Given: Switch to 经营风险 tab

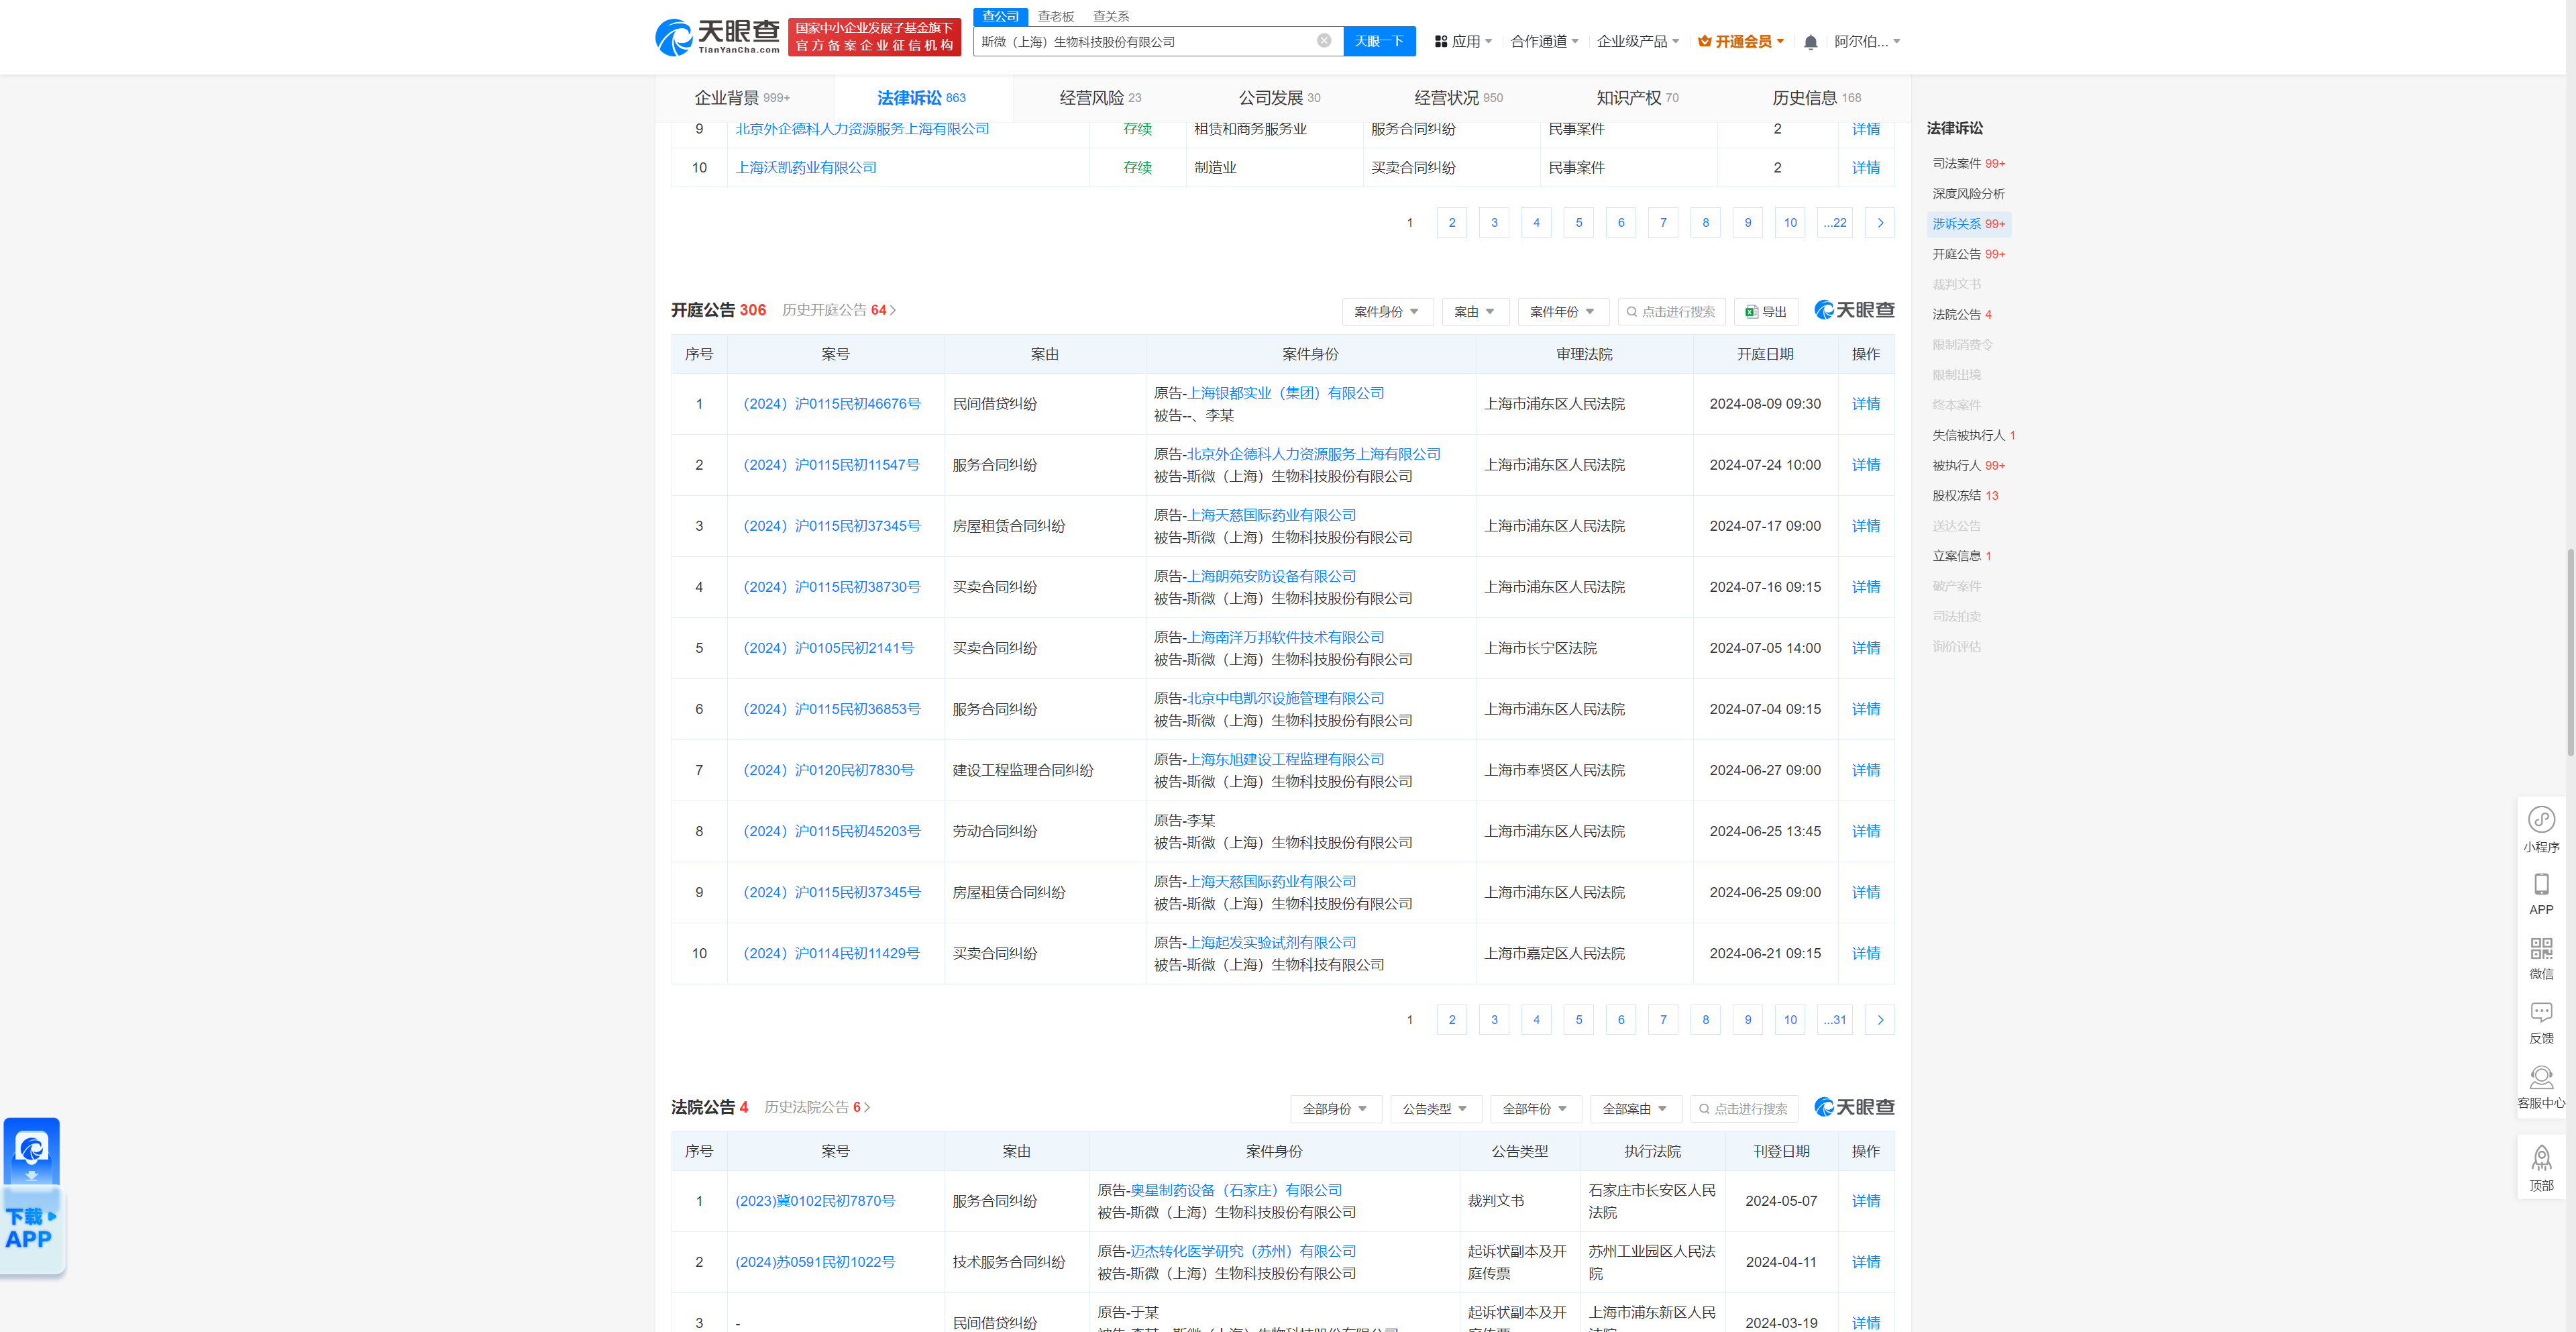Looking at the screenshot, I should pyautogui.click(x=1100, y=98).
